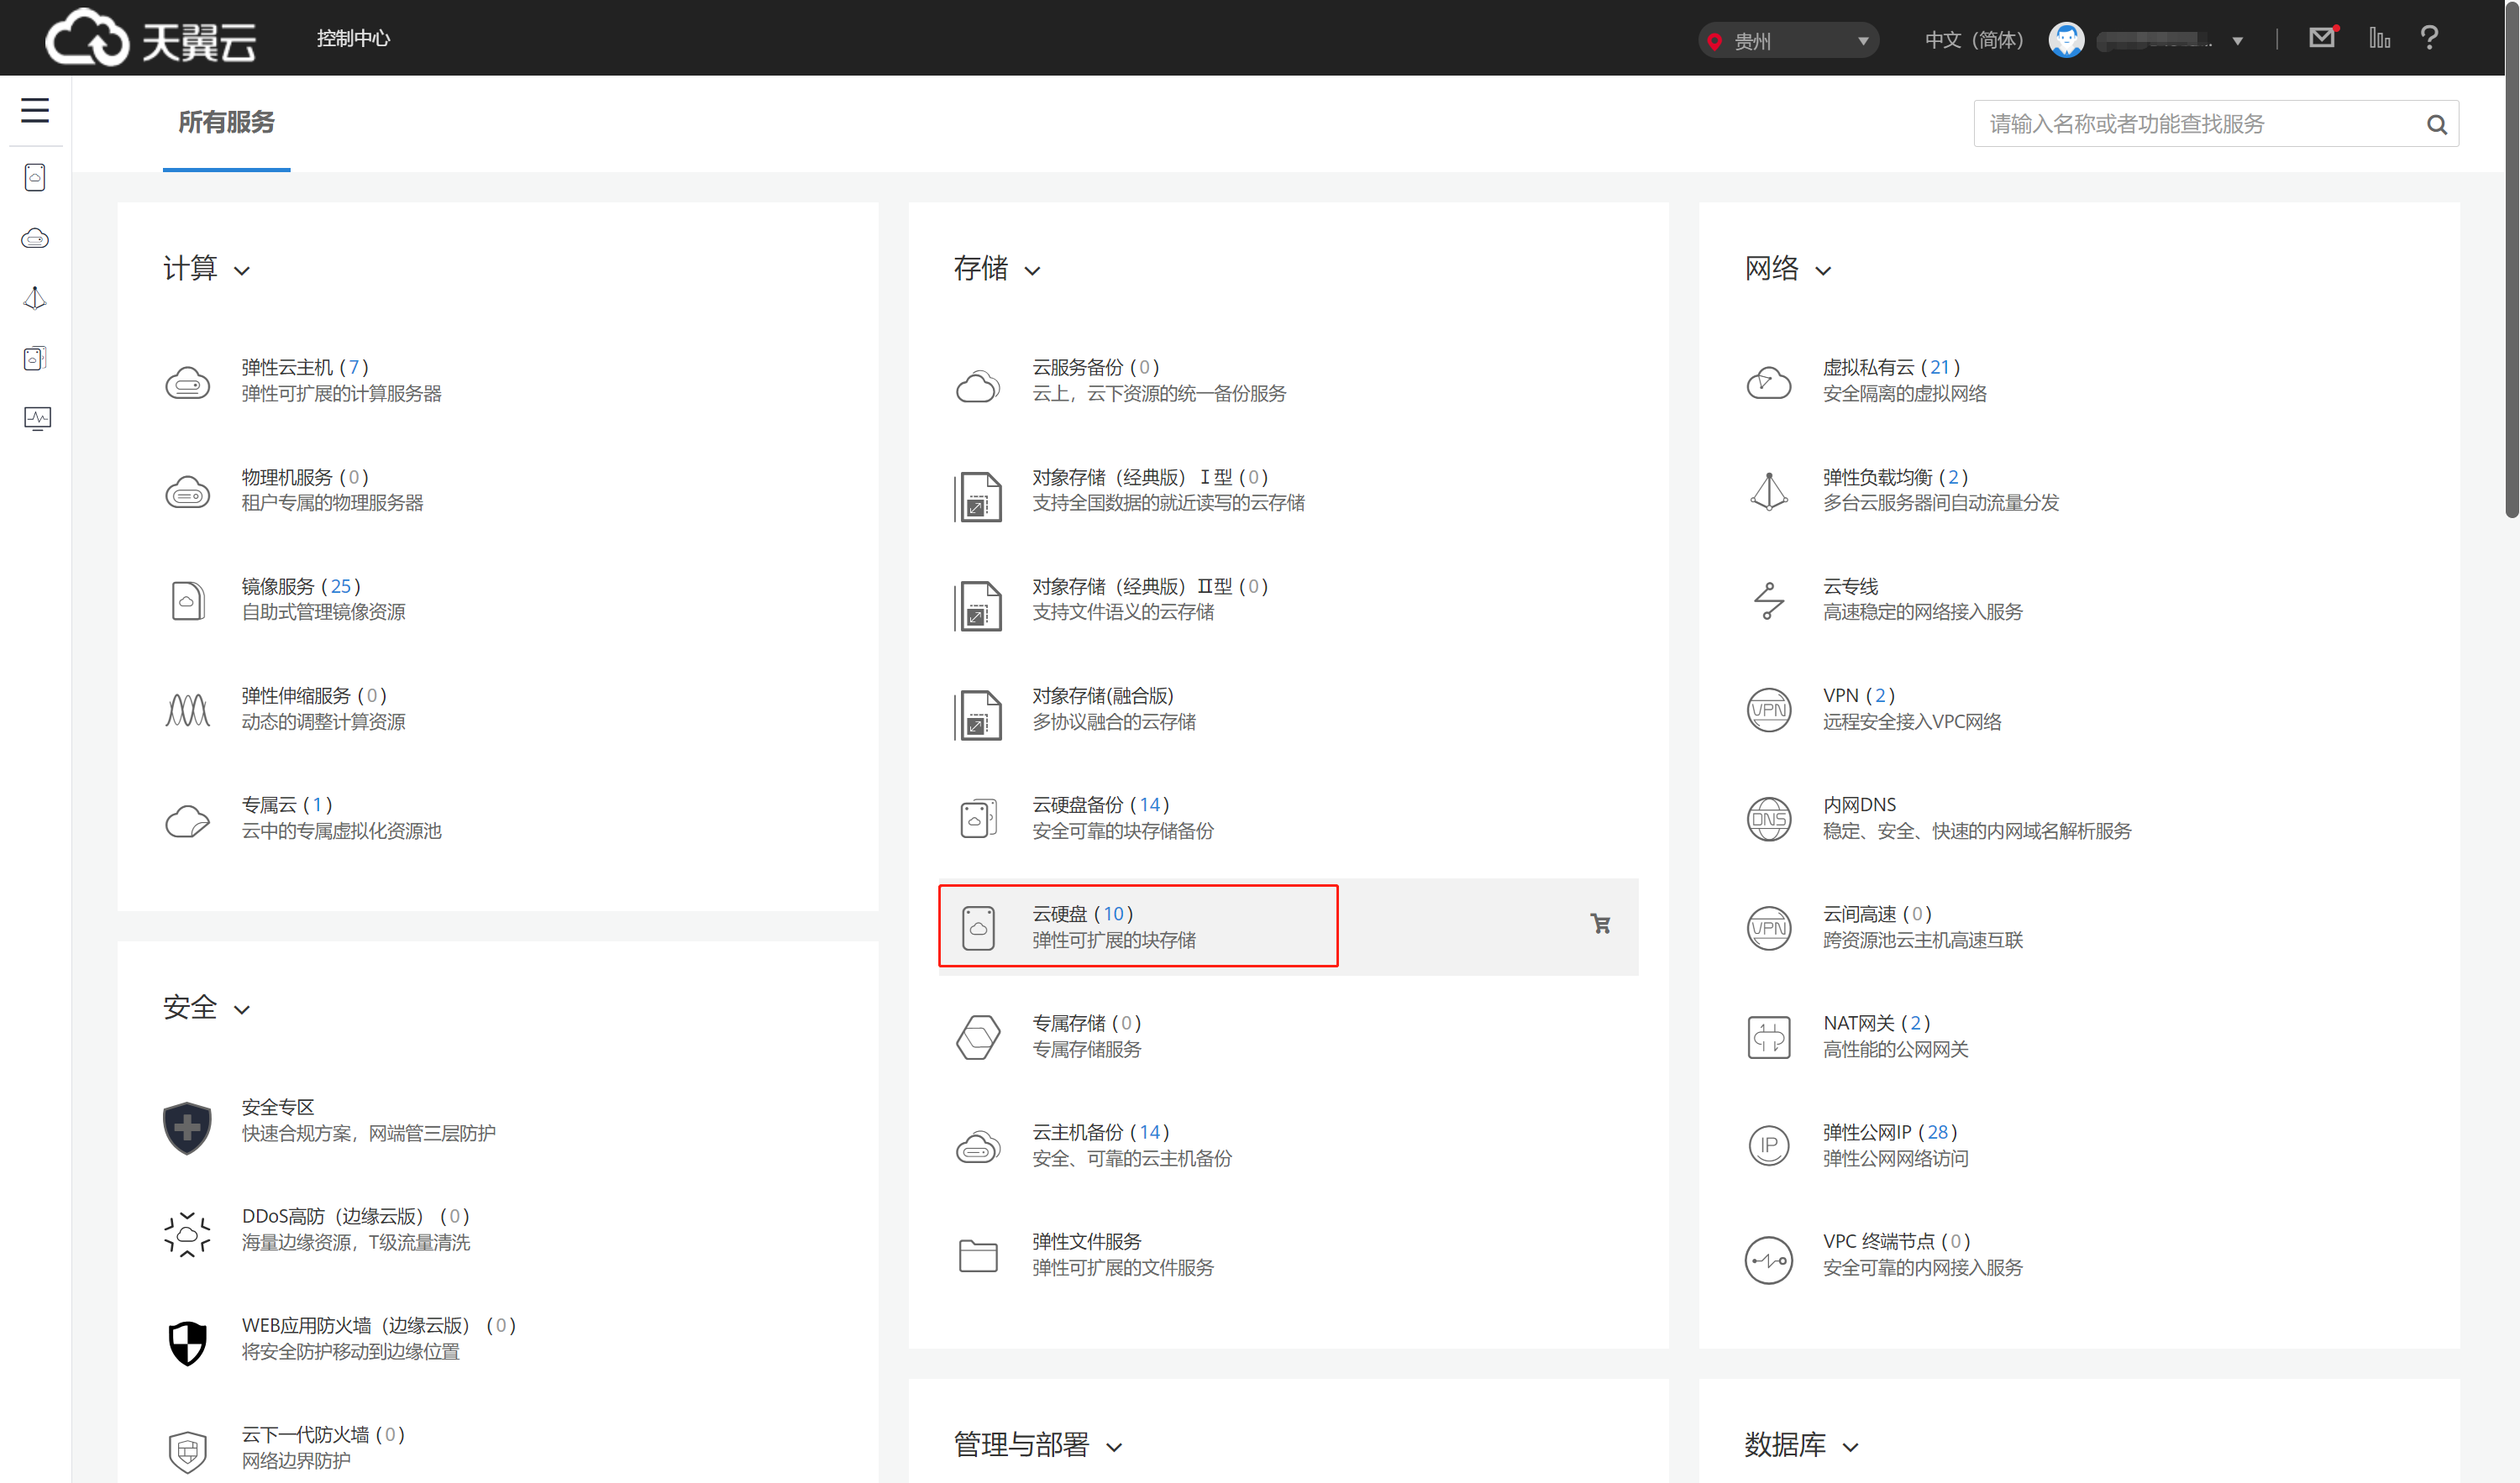Expand the user account dropdown arrow
Viewport: 2520px width, 1483px height.
pyautogui.click(x=2237, y=41)
